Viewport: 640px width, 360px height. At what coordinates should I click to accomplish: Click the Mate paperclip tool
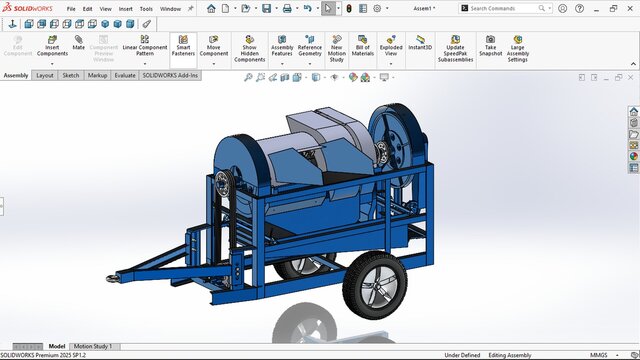[x=78, y=42]
